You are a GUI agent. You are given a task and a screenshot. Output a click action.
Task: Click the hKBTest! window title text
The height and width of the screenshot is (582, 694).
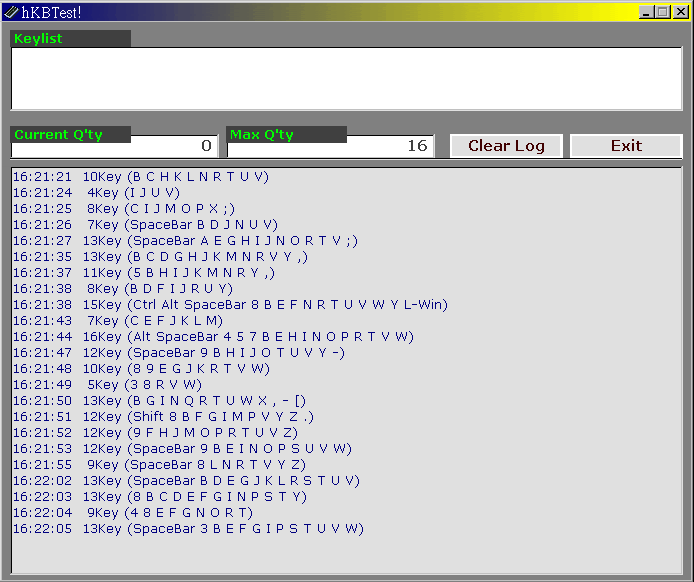click(51, 12)
